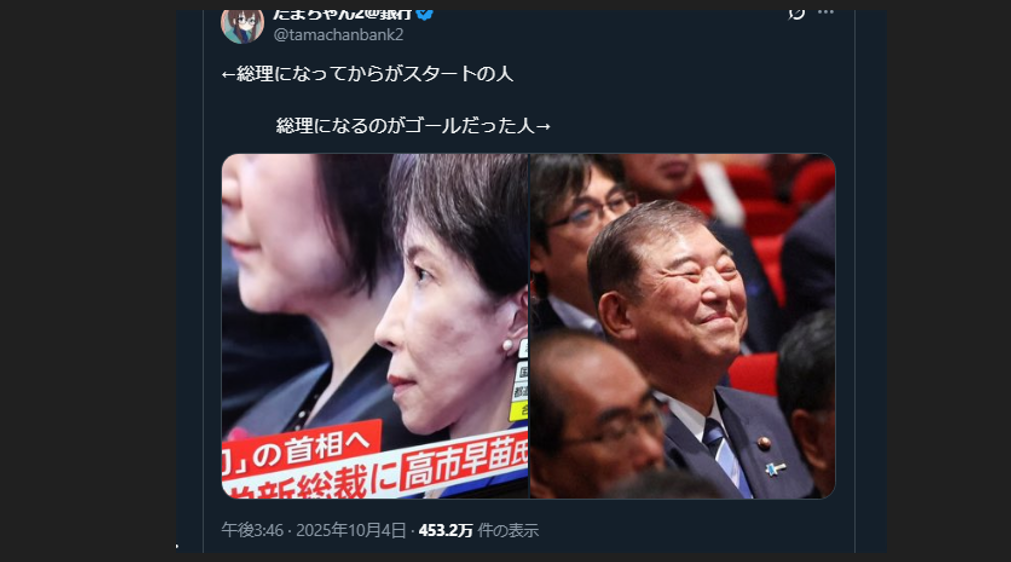Open the 453.2万 件の表示 view count
Screen dimensions: 1011x562
coord(478,530)
